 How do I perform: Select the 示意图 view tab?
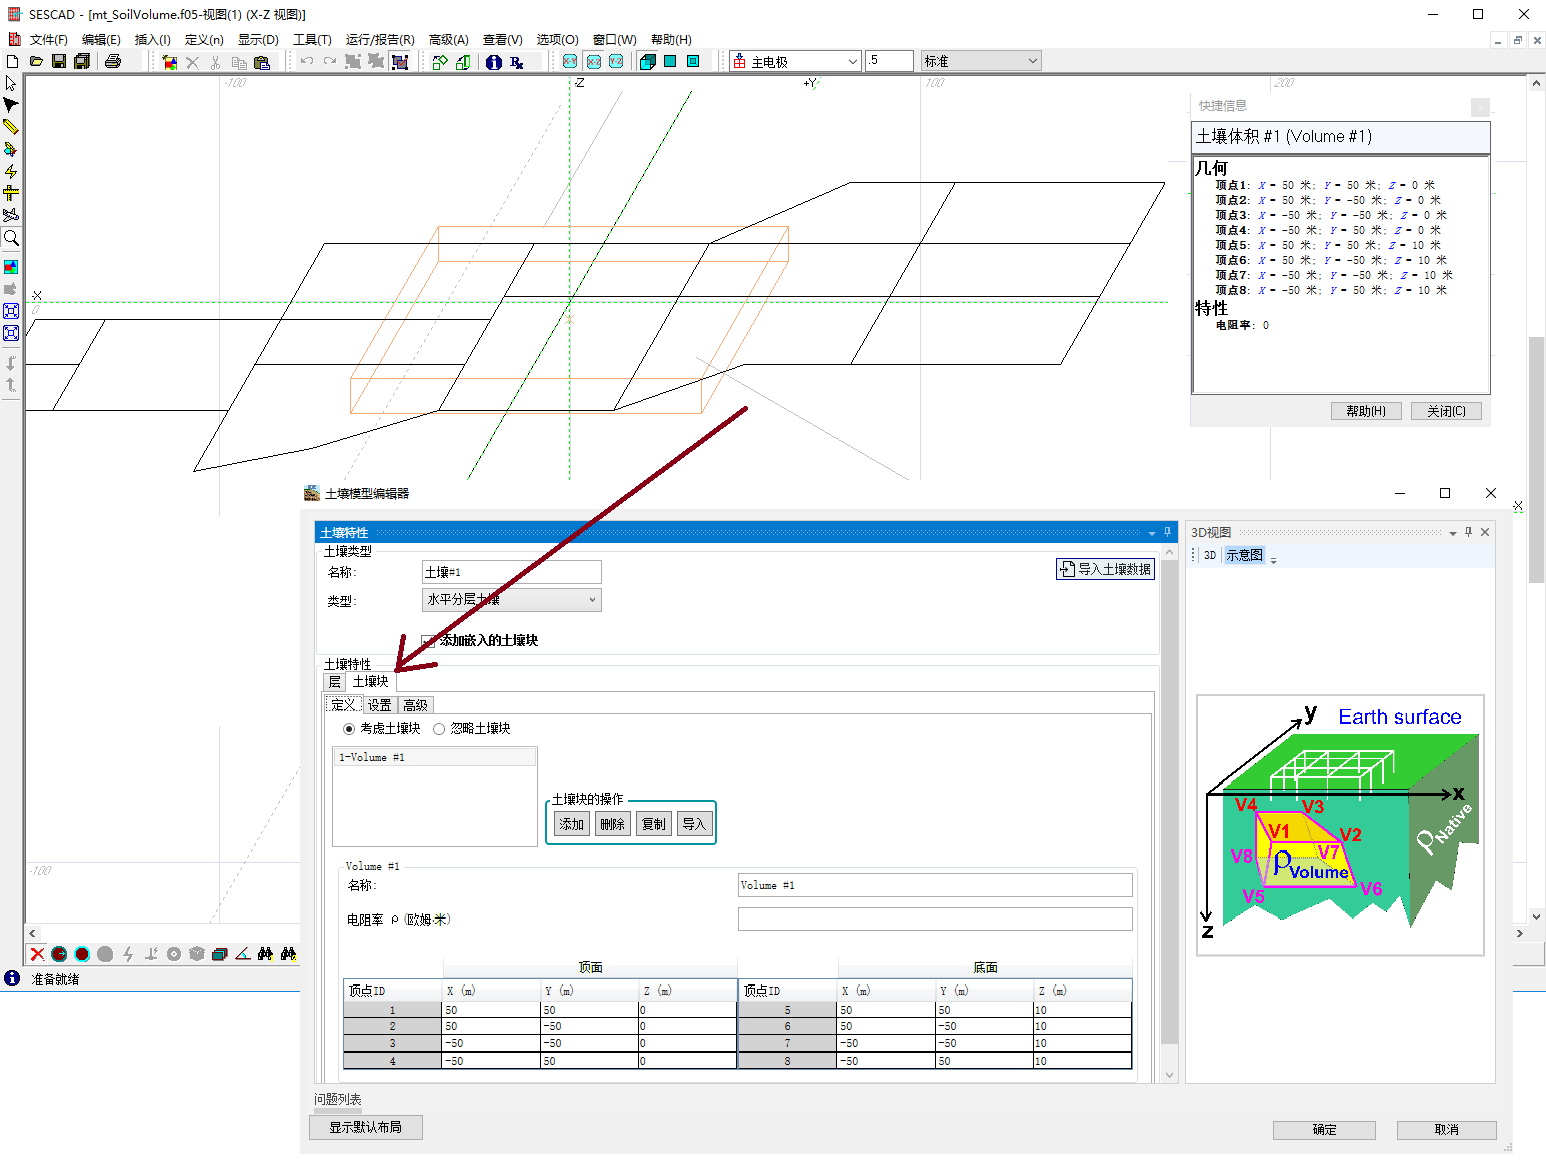pyautogui.click(x=1244, y=555)
